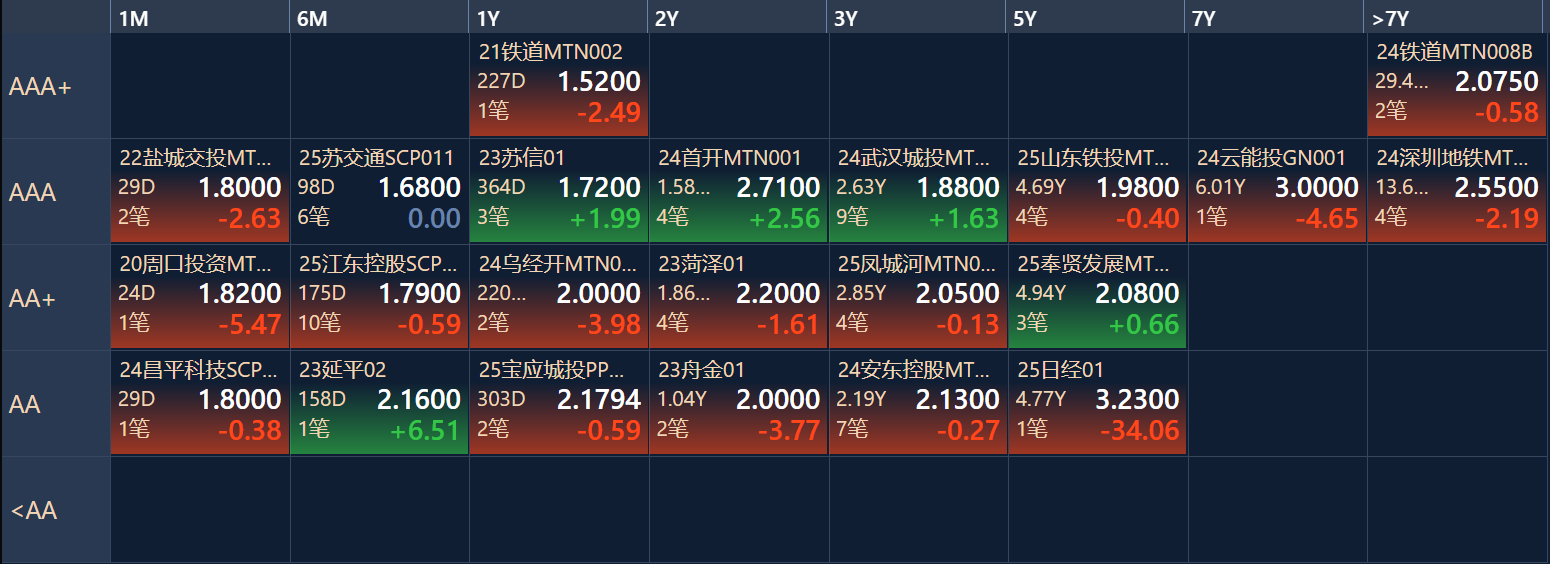1550x564 pixels.
Task: Open the 25奉贤发展MT bond tile
Action: tap(1097, 298)
